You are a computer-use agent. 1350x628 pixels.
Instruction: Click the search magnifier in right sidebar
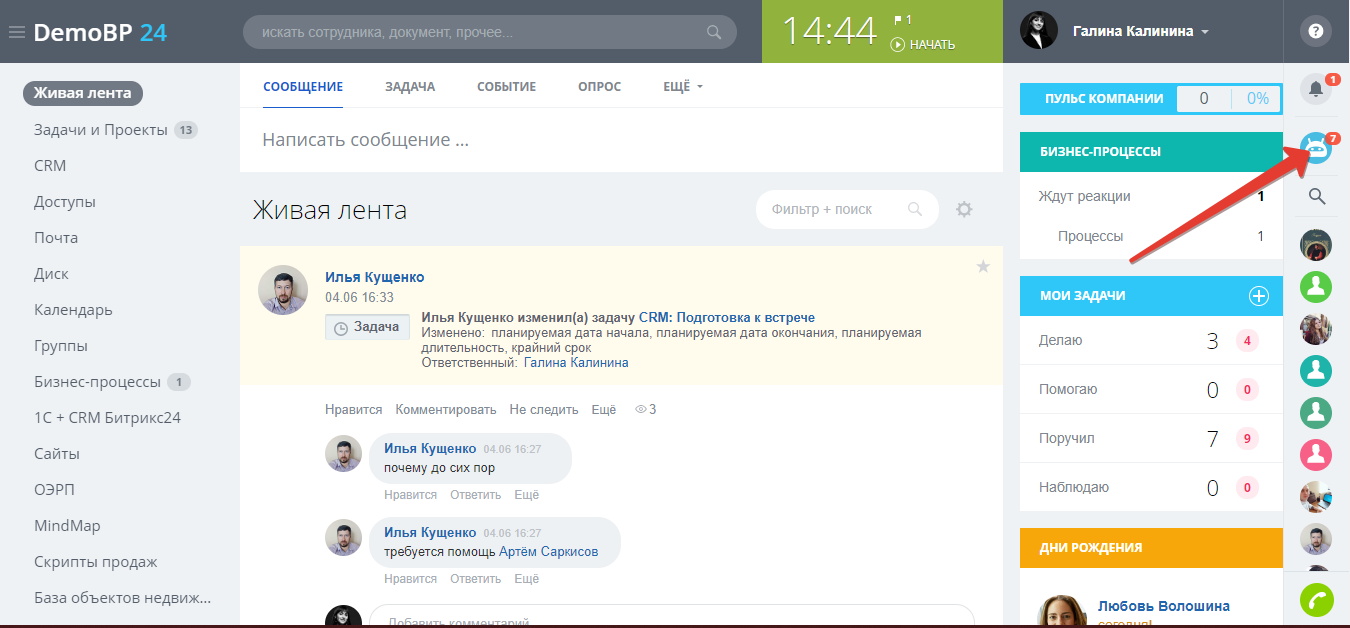(1317, 197)
